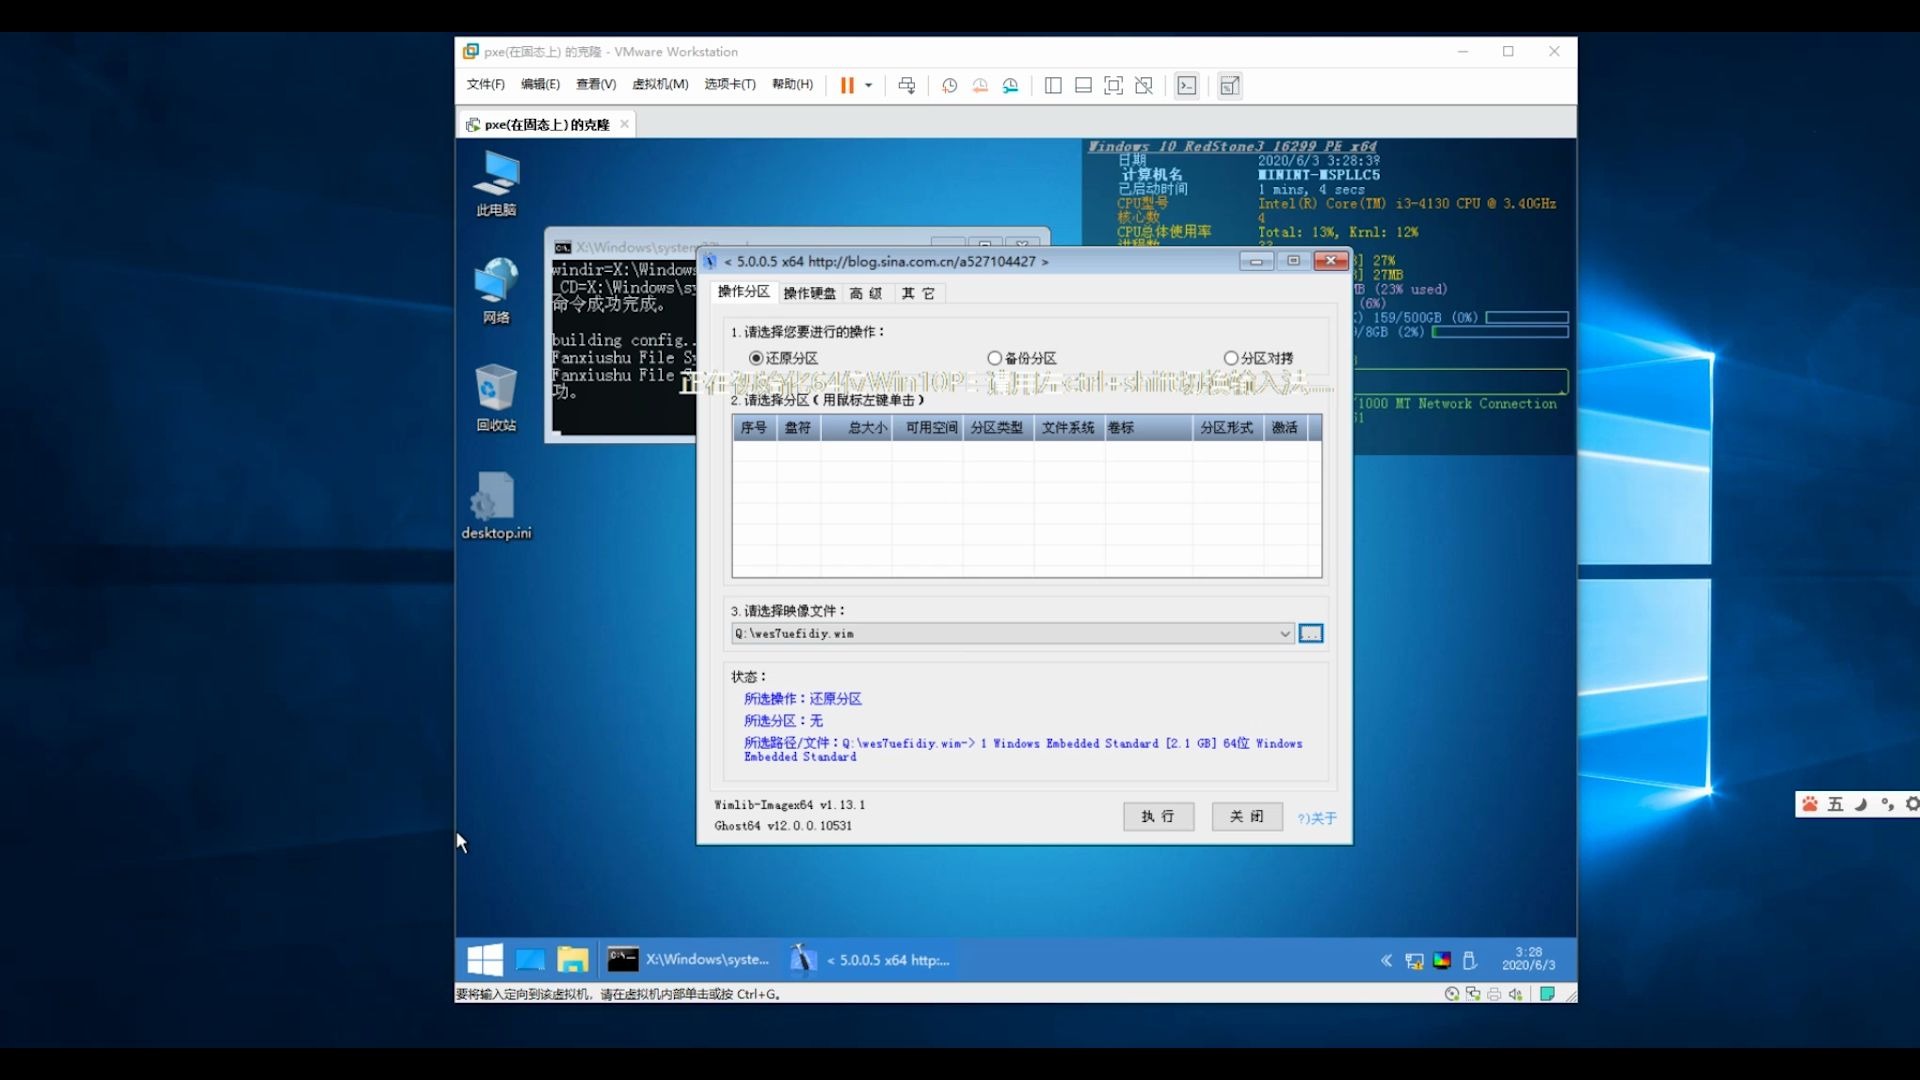The image size is (1920, 1080).
Task: Click the colorful display tray icon
Action: click(1442, 961)
